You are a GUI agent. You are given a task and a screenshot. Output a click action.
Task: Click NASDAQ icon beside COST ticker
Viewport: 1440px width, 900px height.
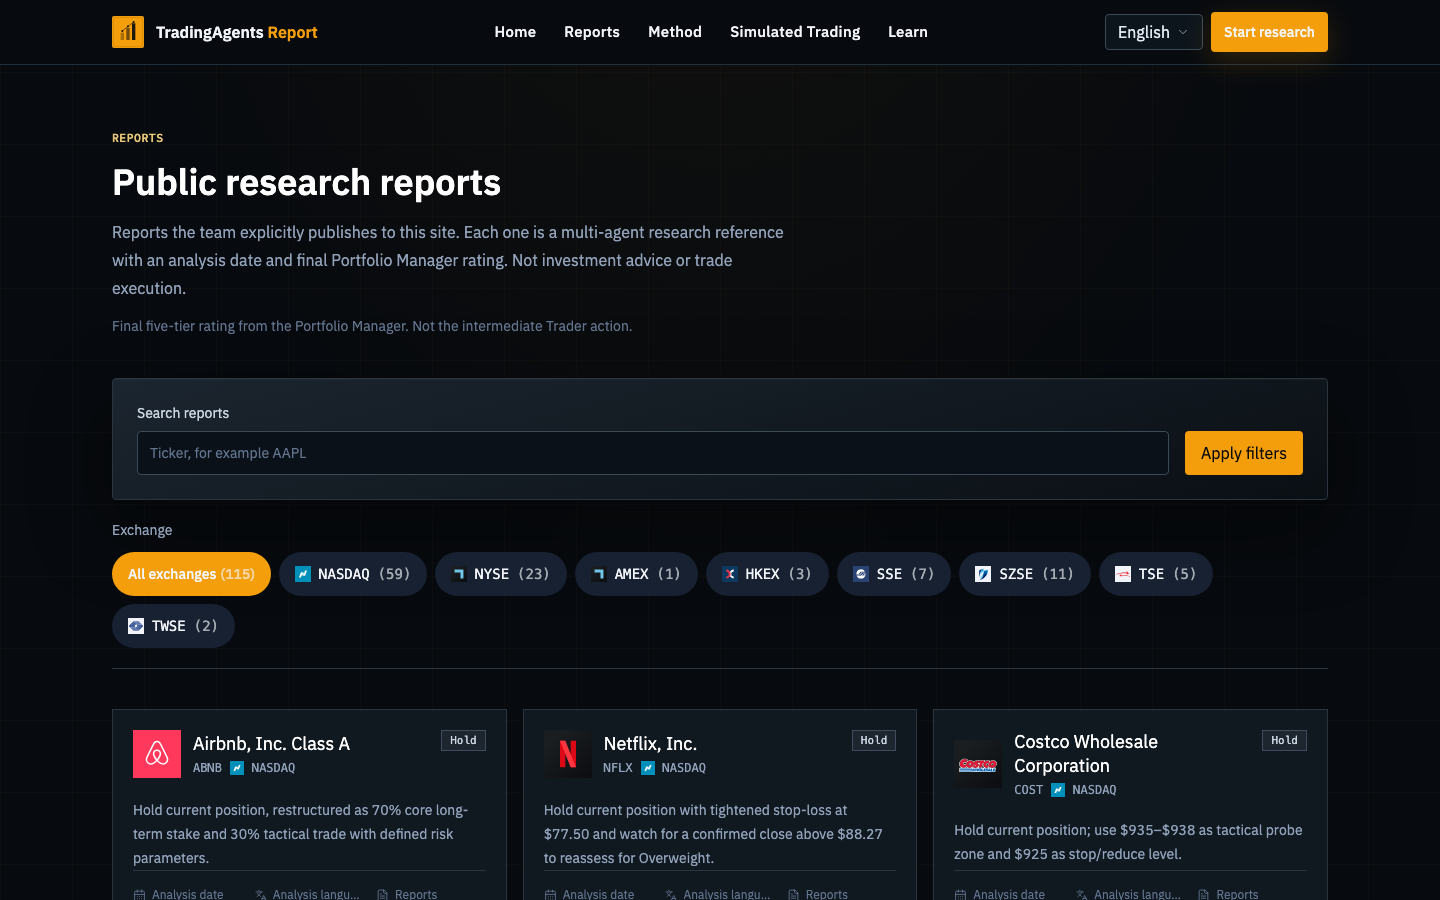1058,790
